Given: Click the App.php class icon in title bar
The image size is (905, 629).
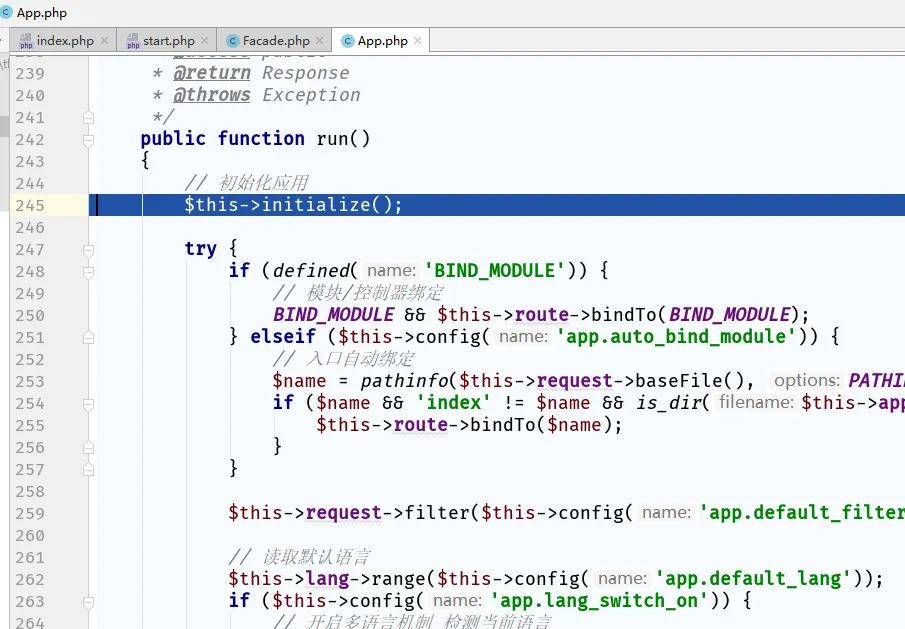Looking at the screenshot, I should pos(7,13).
